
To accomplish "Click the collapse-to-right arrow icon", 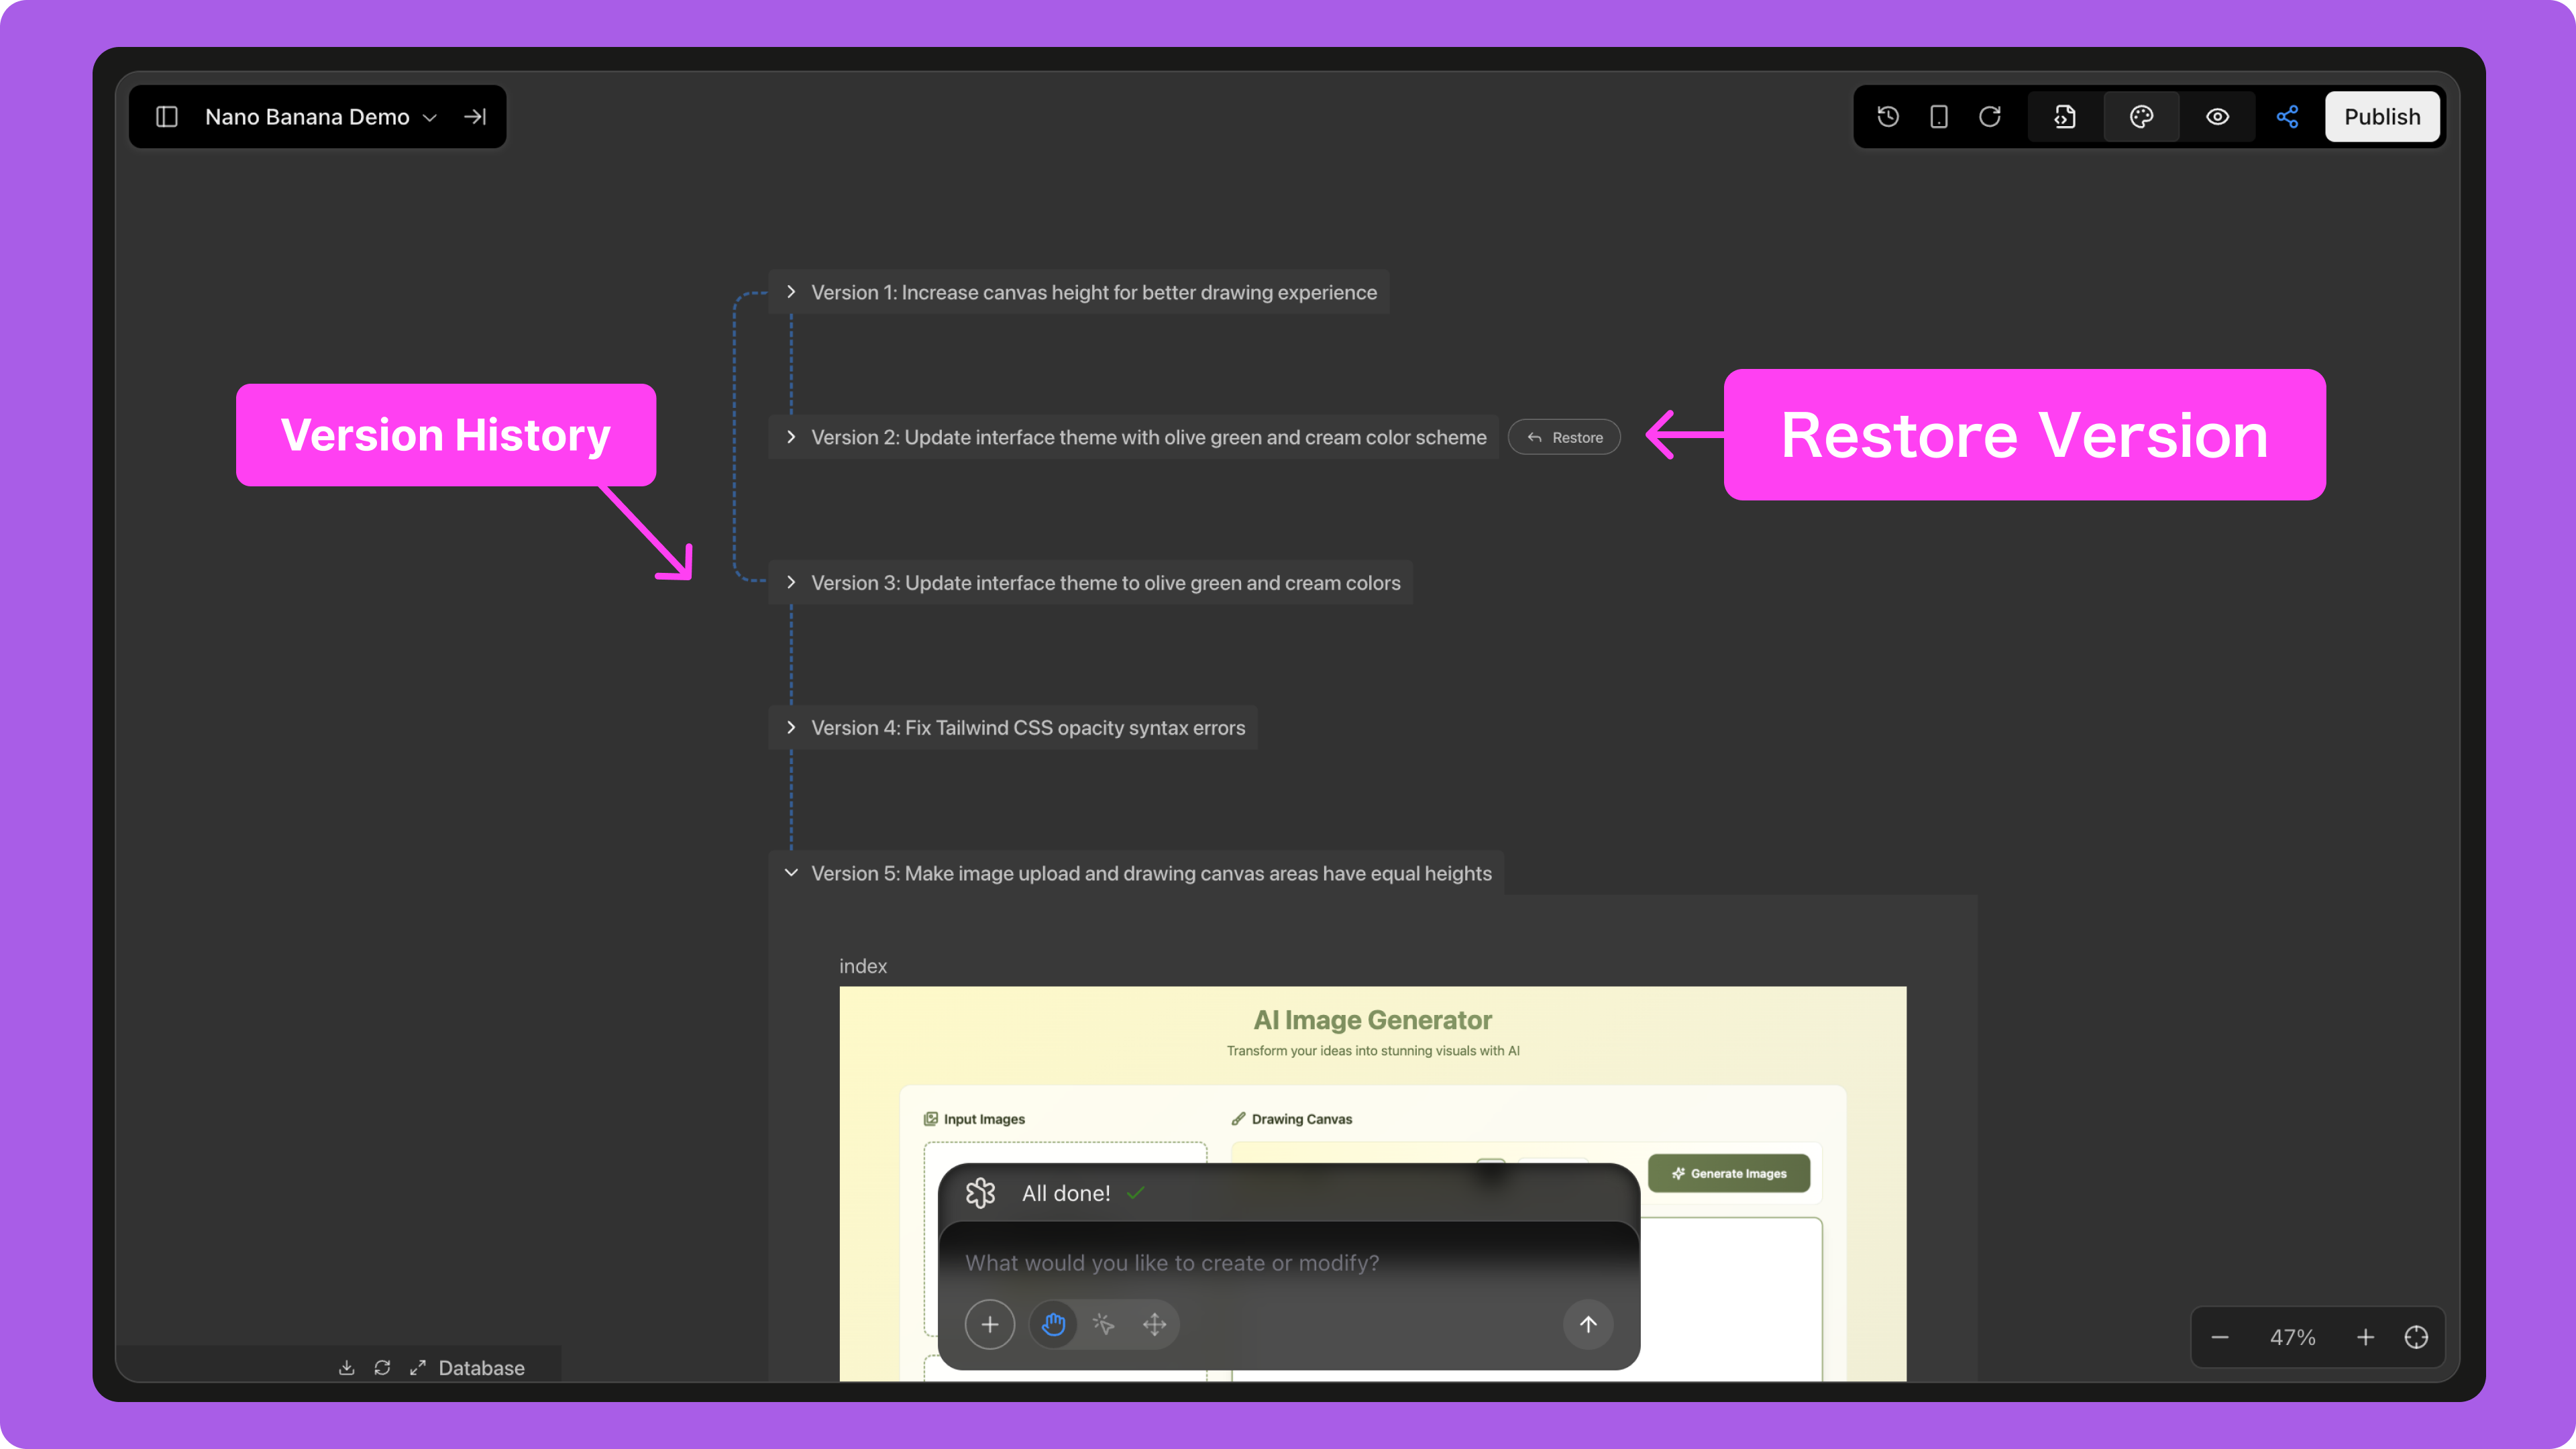I will (x=475, y=117).
